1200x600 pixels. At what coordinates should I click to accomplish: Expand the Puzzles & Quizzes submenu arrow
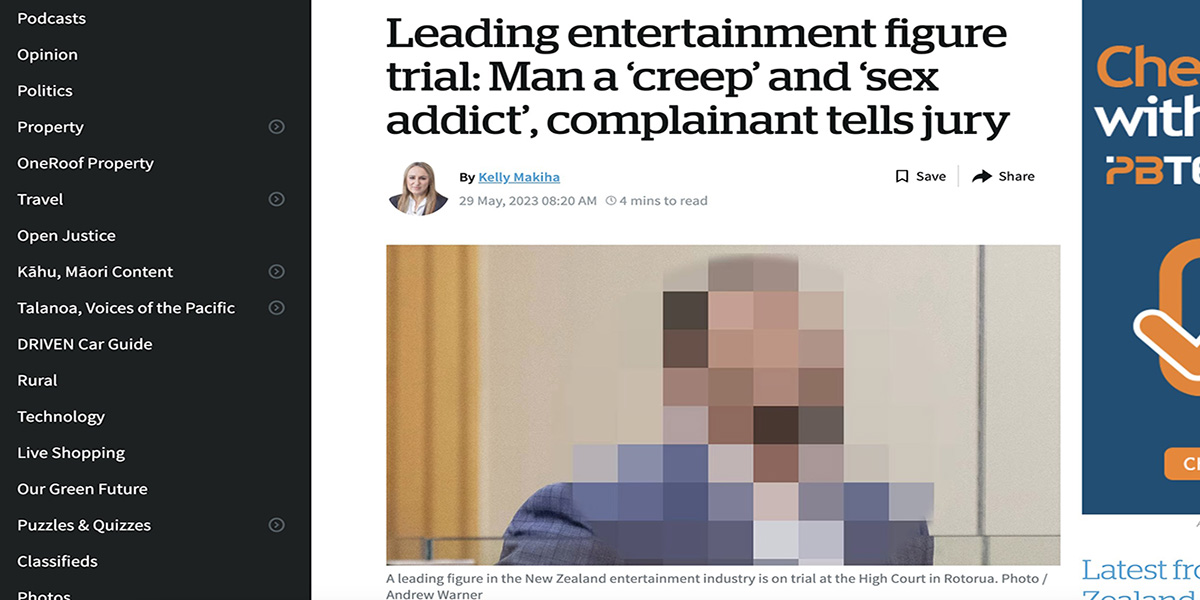[277, 525]
